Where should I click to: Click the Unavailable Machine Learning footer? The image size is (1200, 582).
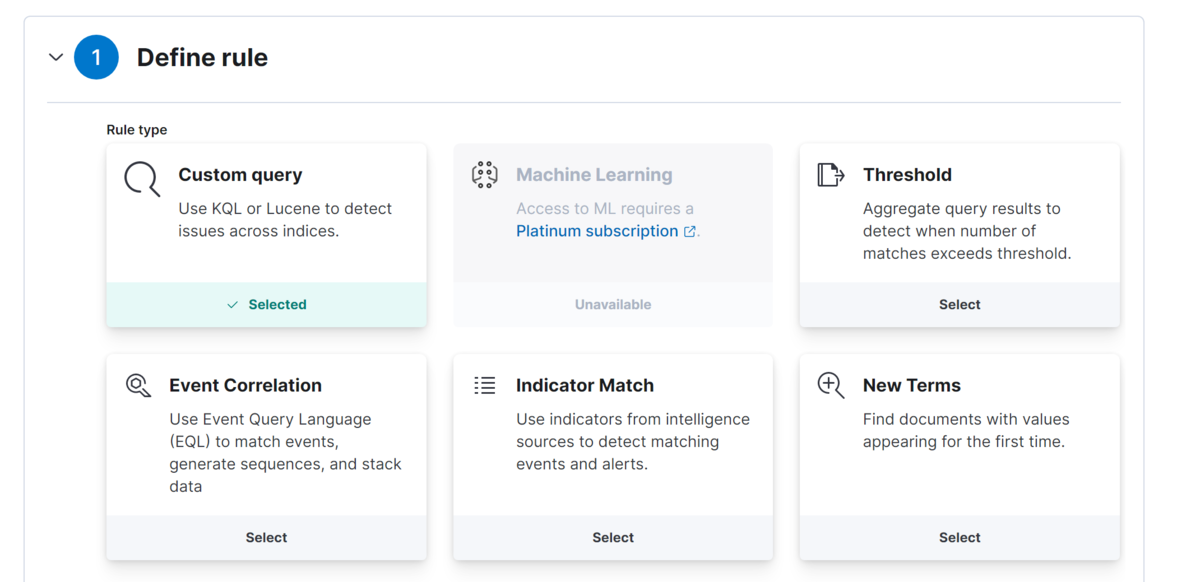pyautogui.click(x=613, y=305)
